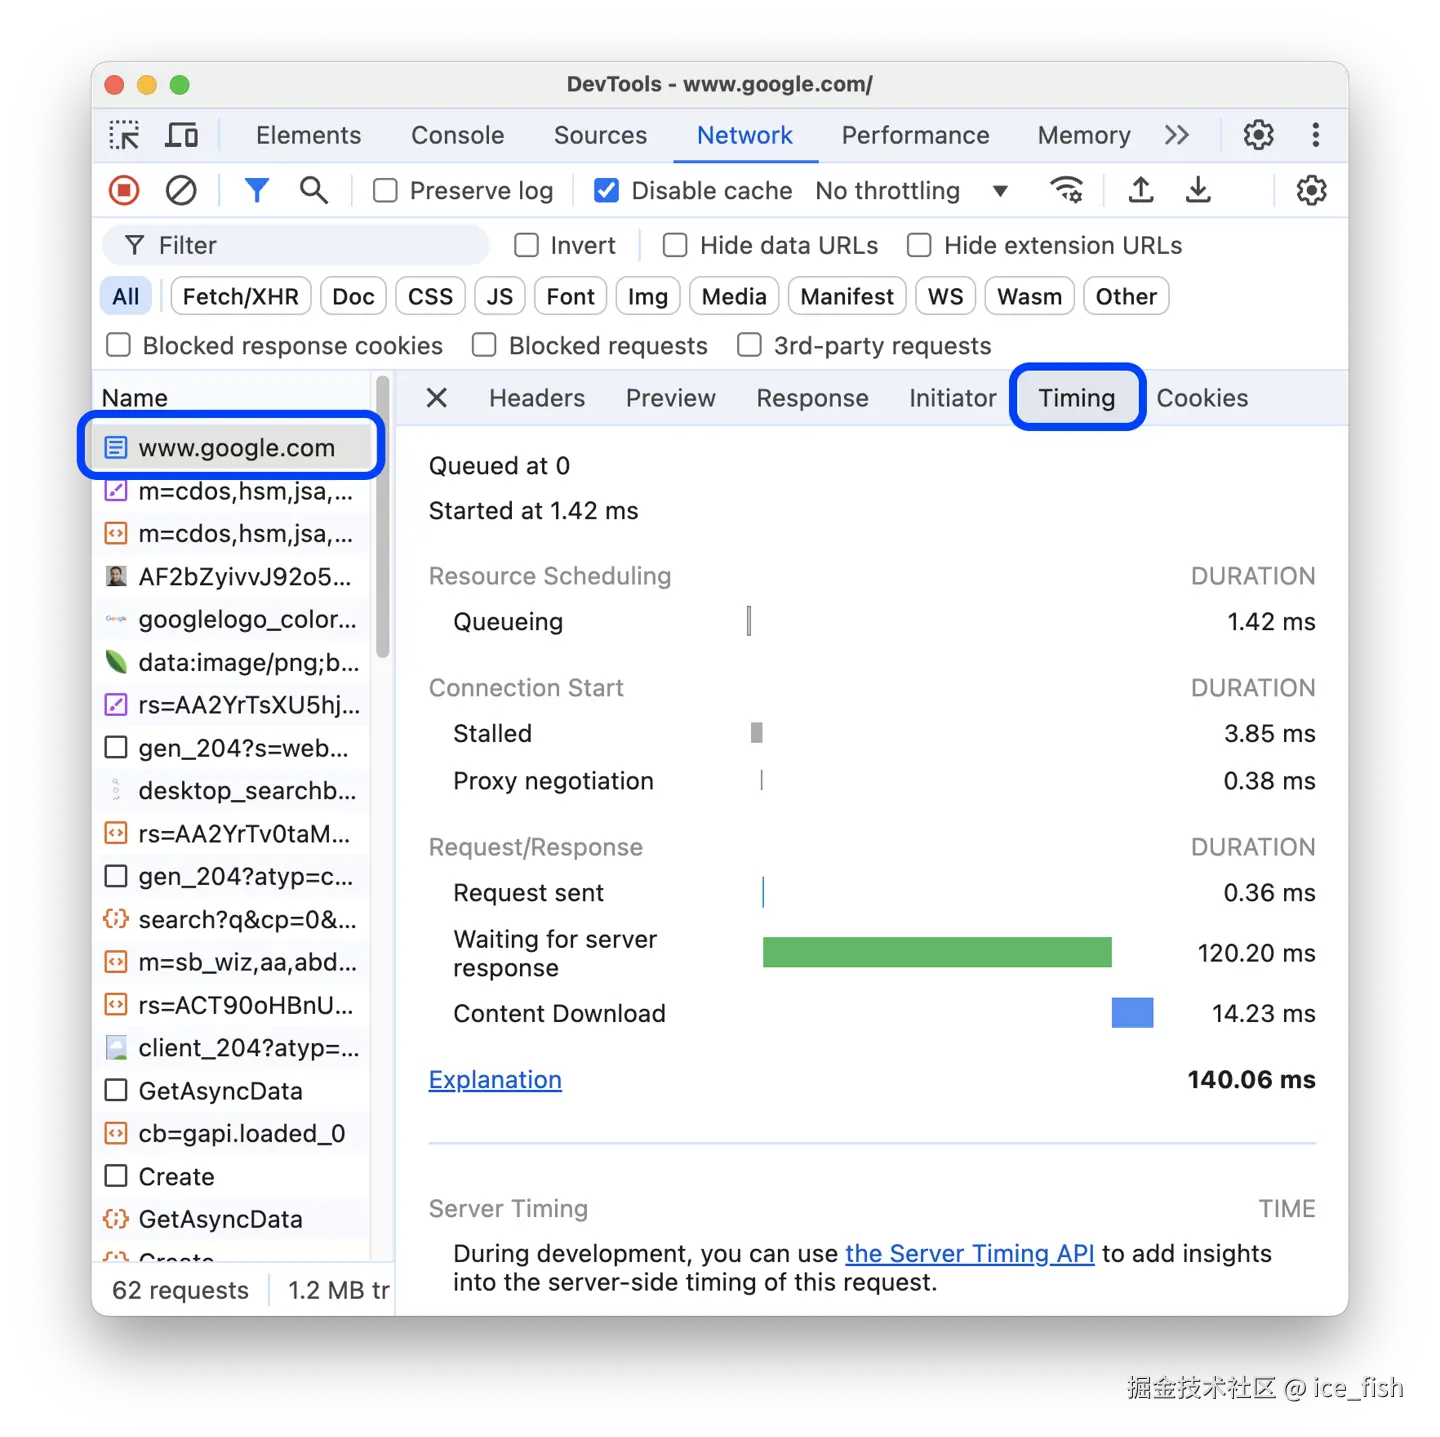Select the rs=ACT90oHBnU script request
The image size is (1440, 1437).
(231, 1005)
